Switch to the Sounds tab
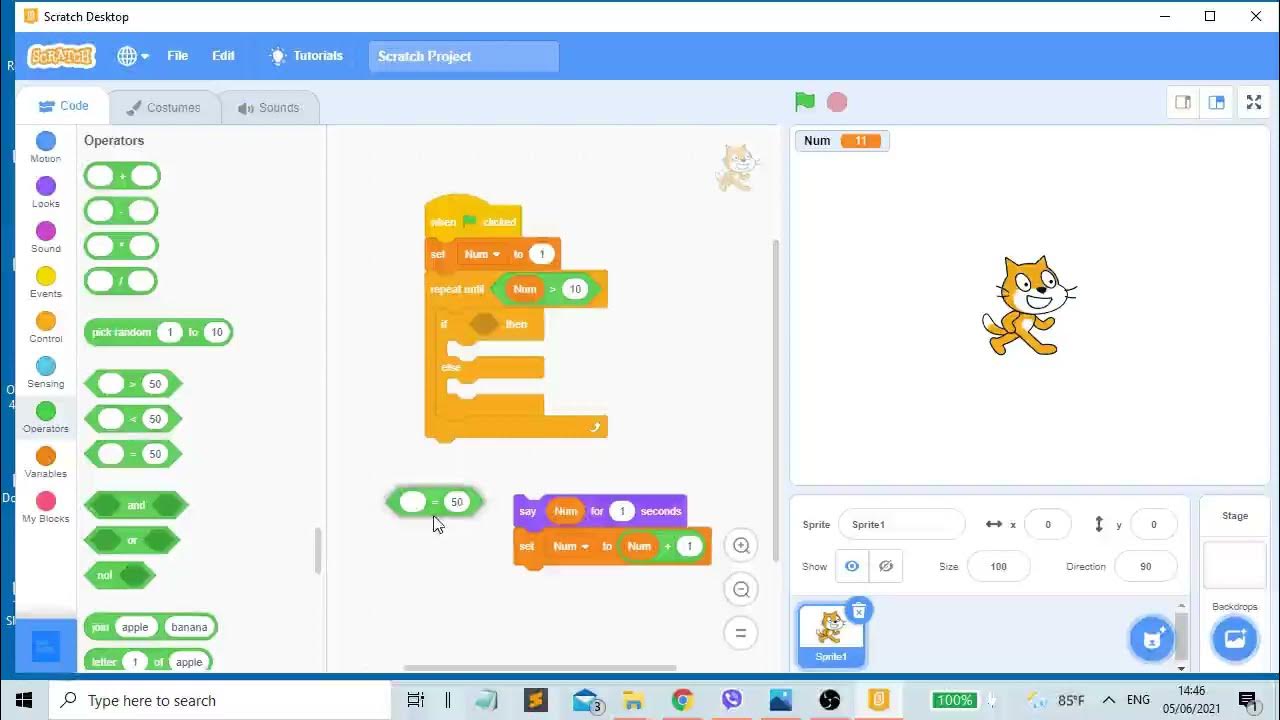 click(x=268, y=107)
